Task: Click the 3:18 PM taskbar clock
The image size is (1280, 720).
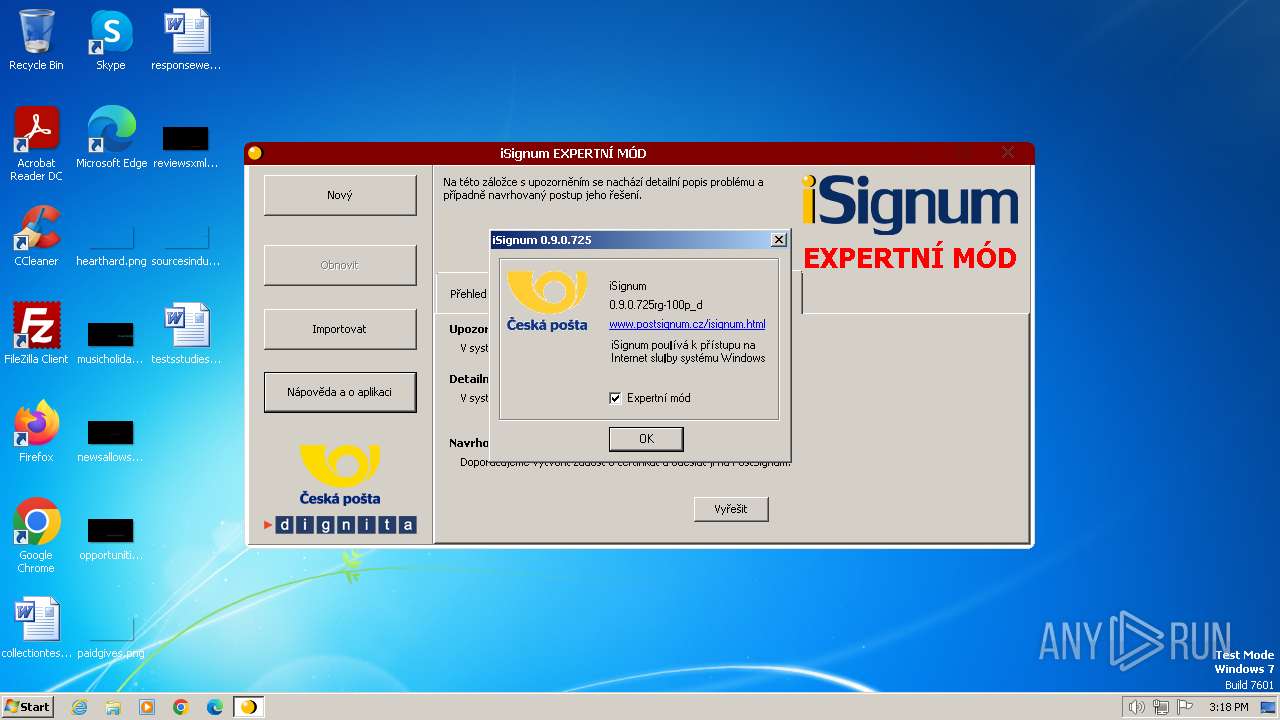Action: (1228, 707)
